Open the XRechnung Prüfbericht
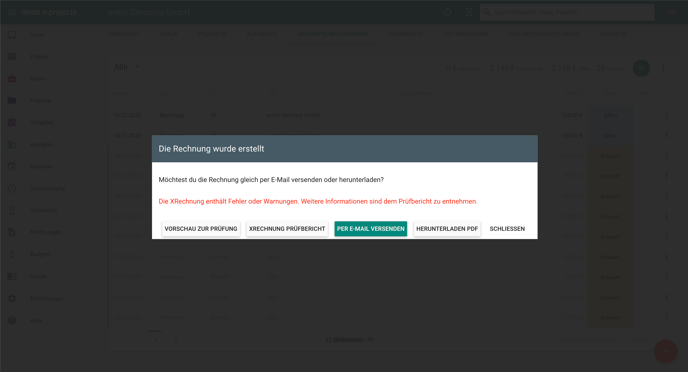This screenshot has width=688, height=372. [x=287, y=229]
